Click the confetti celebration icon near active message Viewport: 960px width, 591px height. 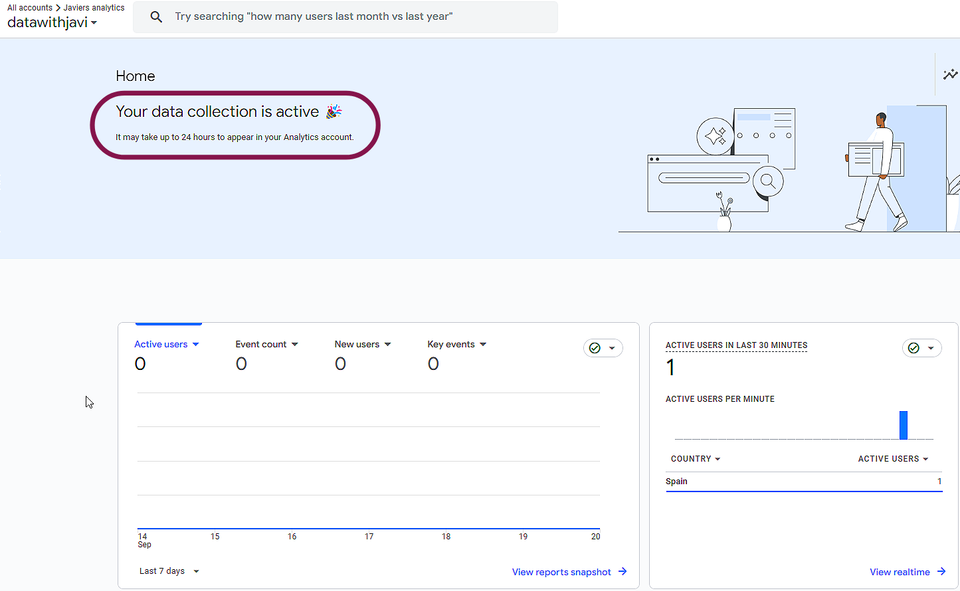point(333,111)
